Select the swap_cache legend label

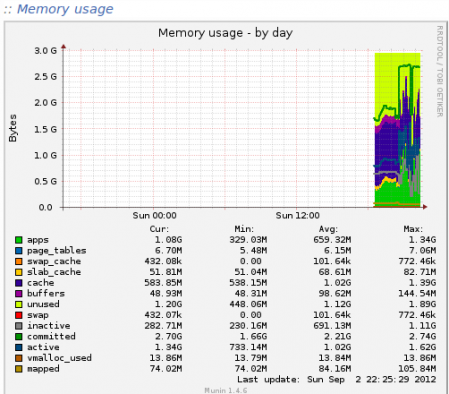click(x=54, y=261)
